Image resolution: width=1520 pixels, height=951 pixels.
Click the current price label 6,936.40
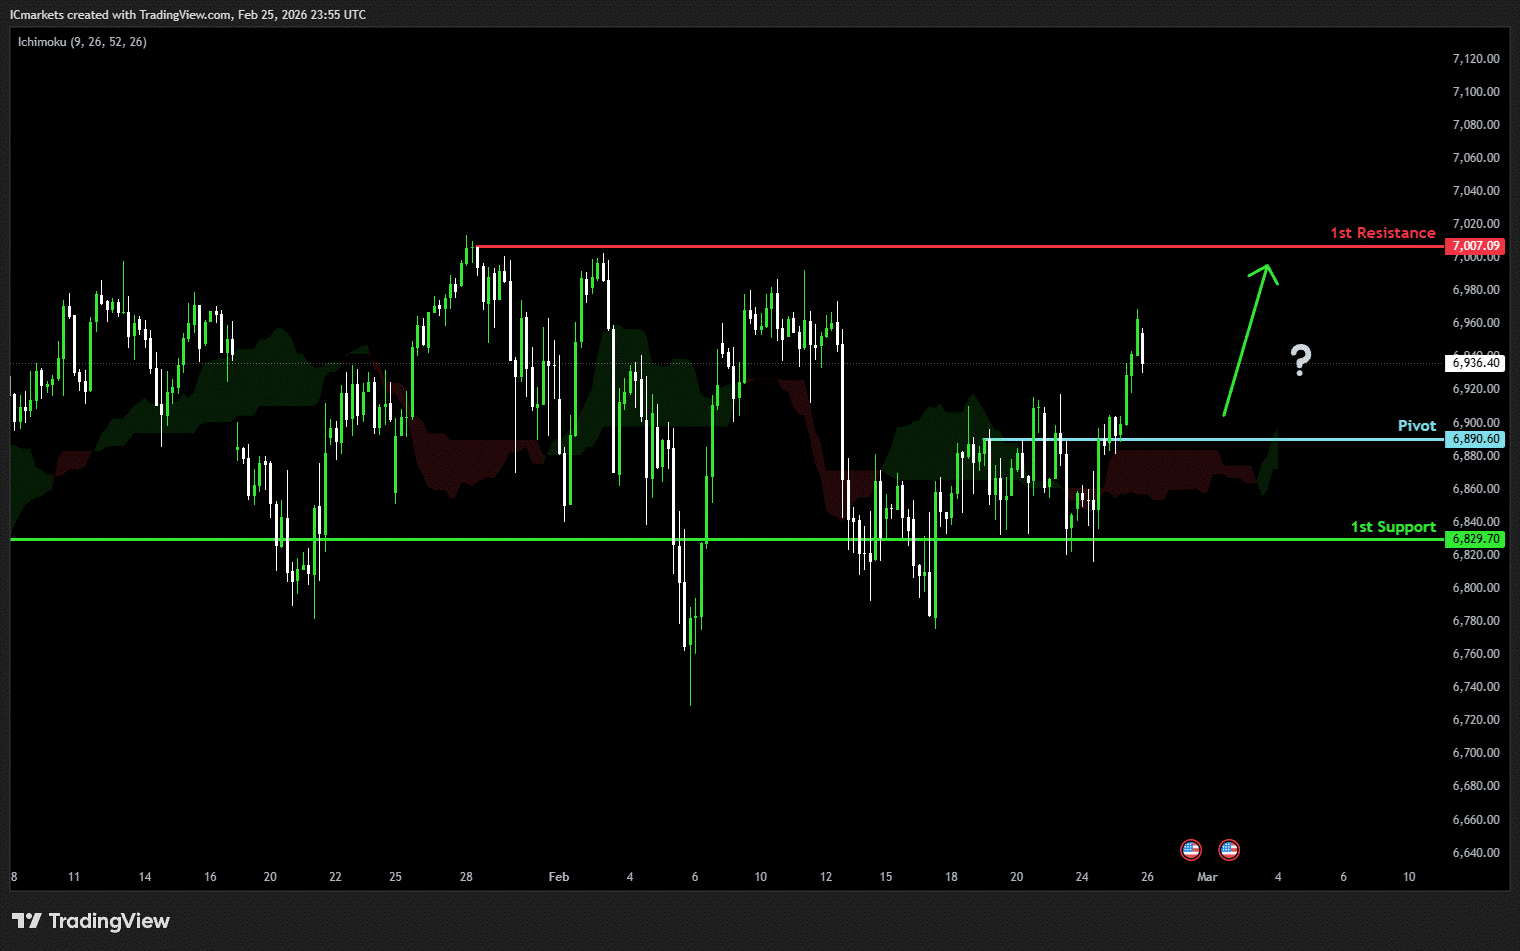pyautogui.click(x=1475, y=363)
